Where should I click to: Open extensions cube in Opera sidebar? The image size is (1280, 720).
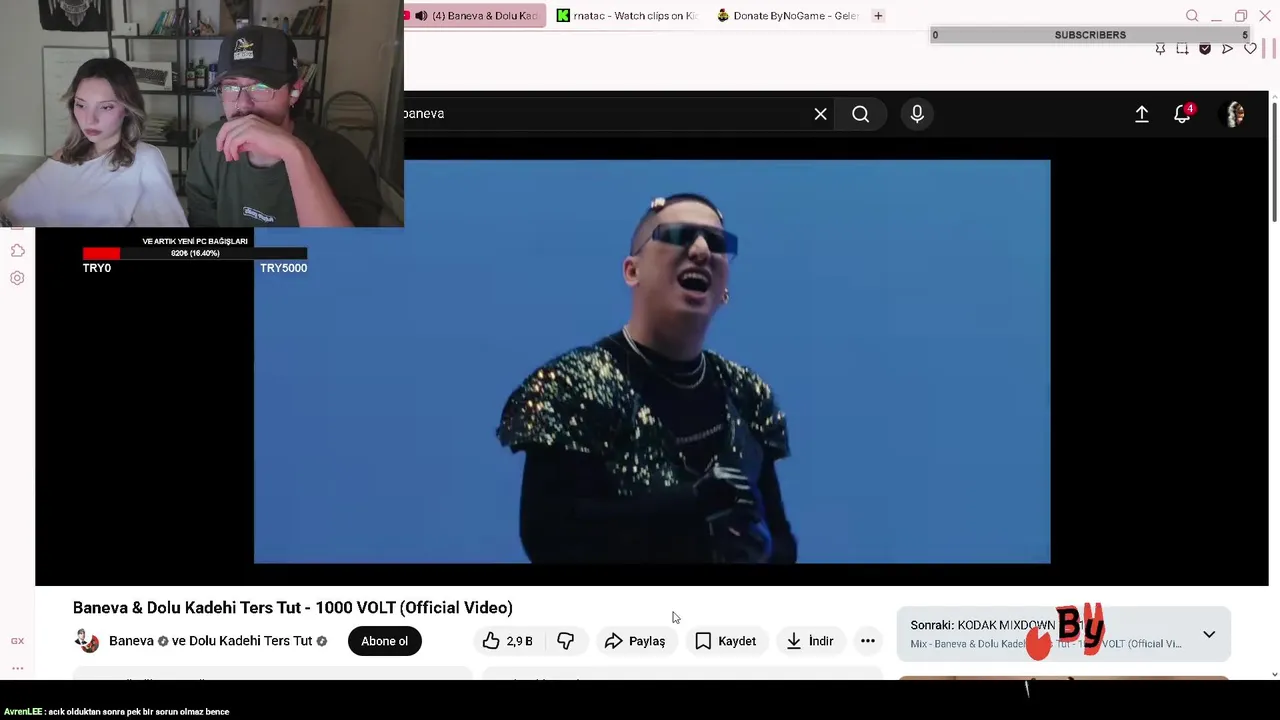click(17, 250)
